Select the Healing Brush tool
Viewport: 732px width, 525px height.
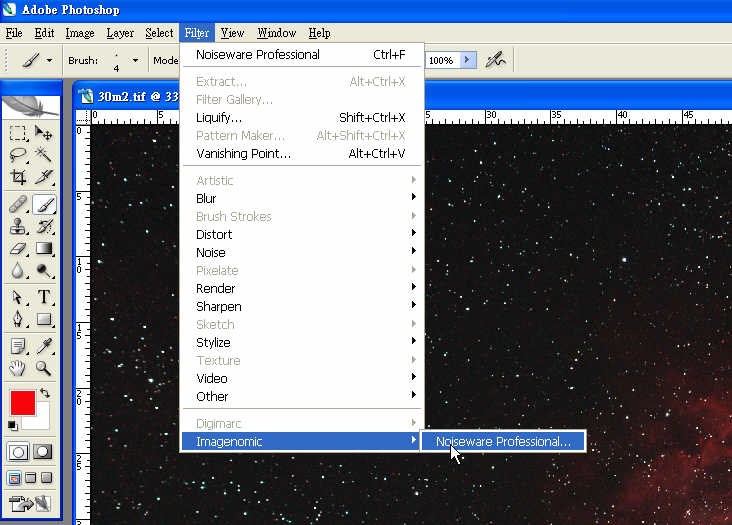pos(18,204)
